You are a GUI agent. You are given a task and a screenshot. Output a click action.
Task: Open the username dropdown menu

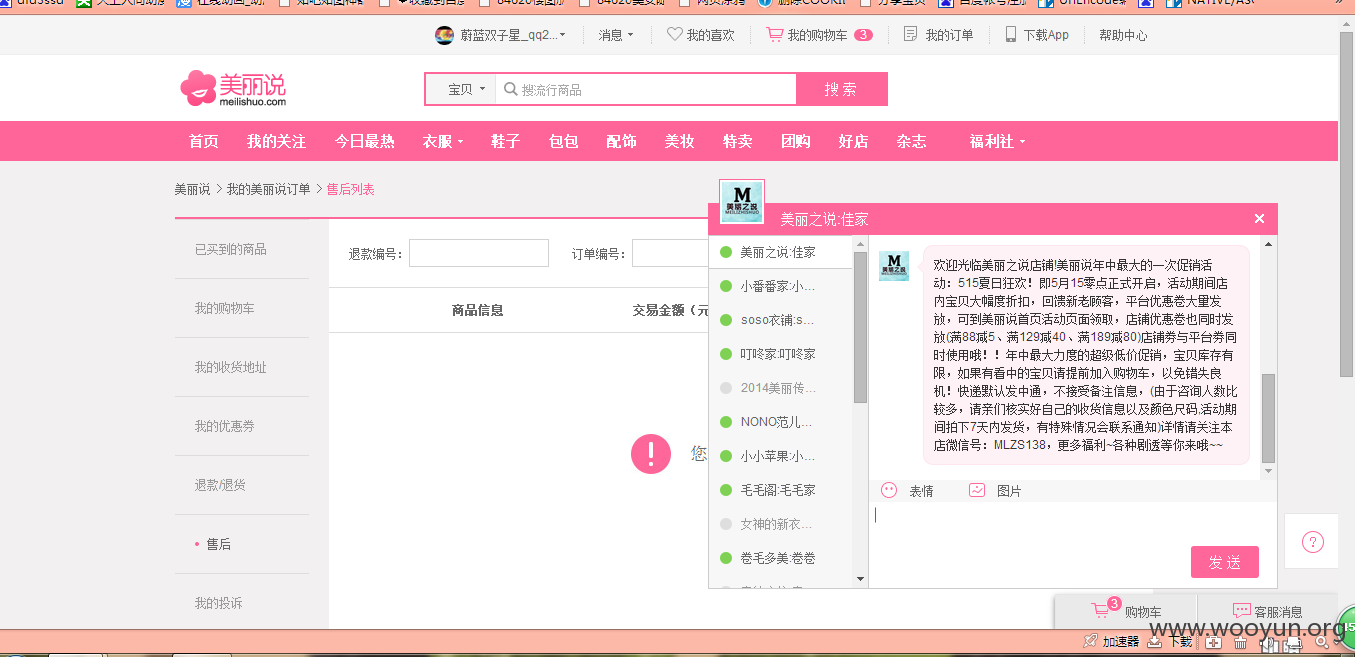coord(513,35)
